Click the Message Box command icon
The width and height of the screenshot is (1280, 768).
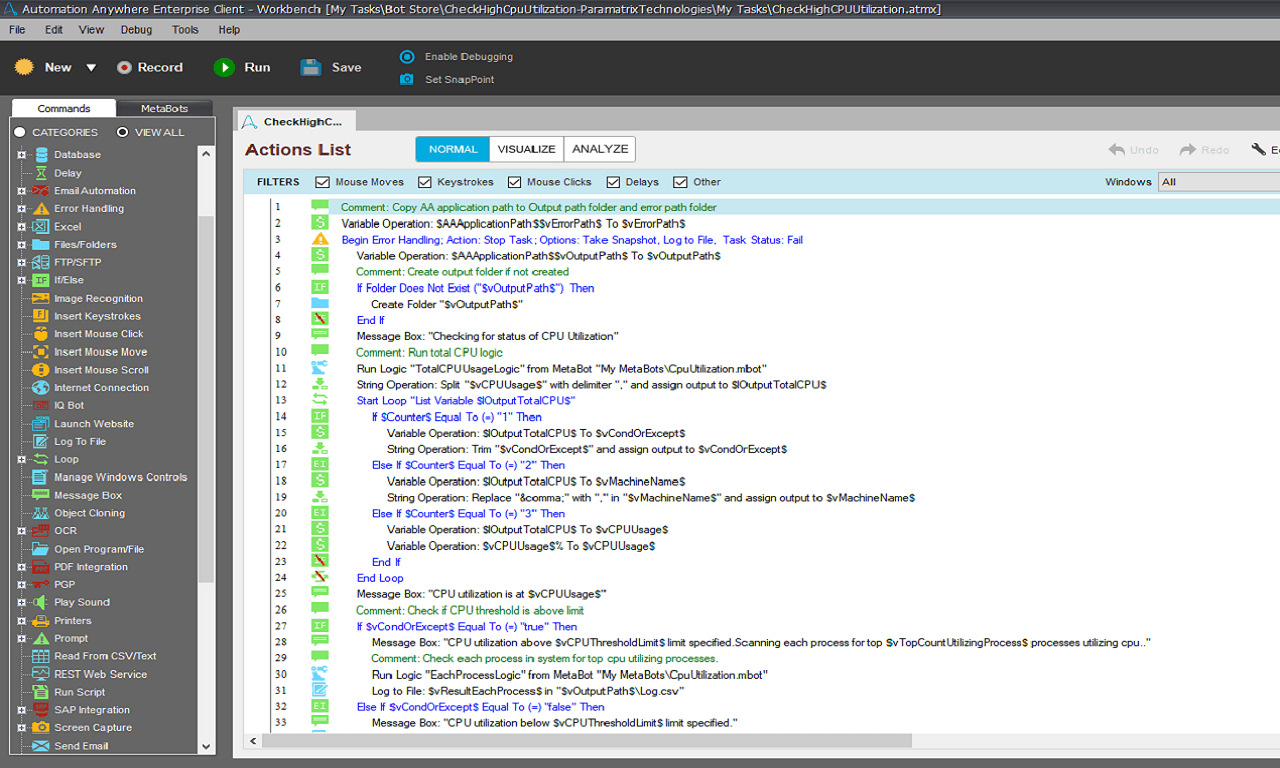(x=41, y=495)
